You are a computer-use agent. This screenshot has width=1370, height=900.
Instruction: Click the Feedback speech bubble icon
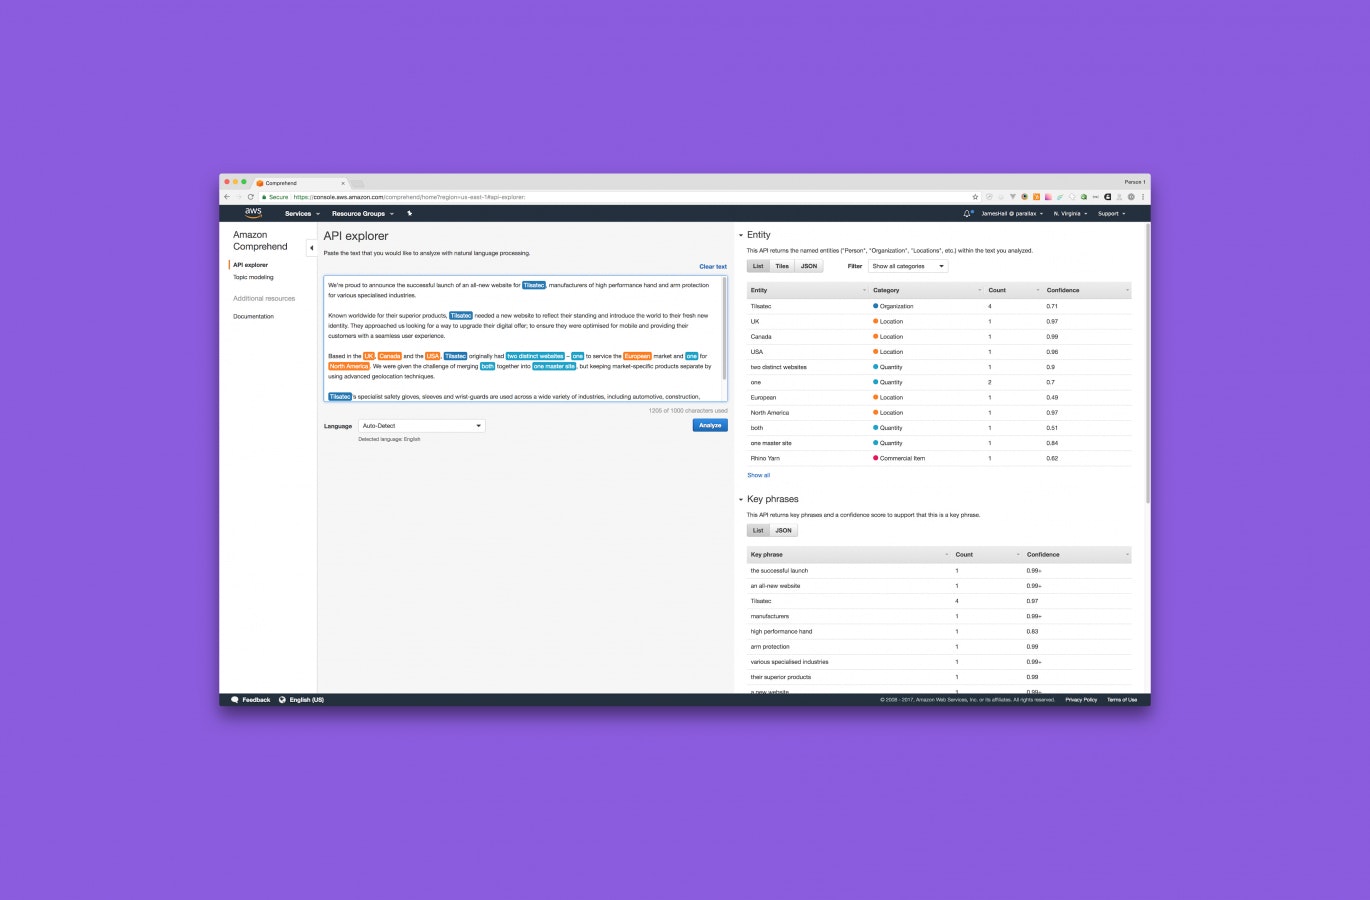[235, 700]
